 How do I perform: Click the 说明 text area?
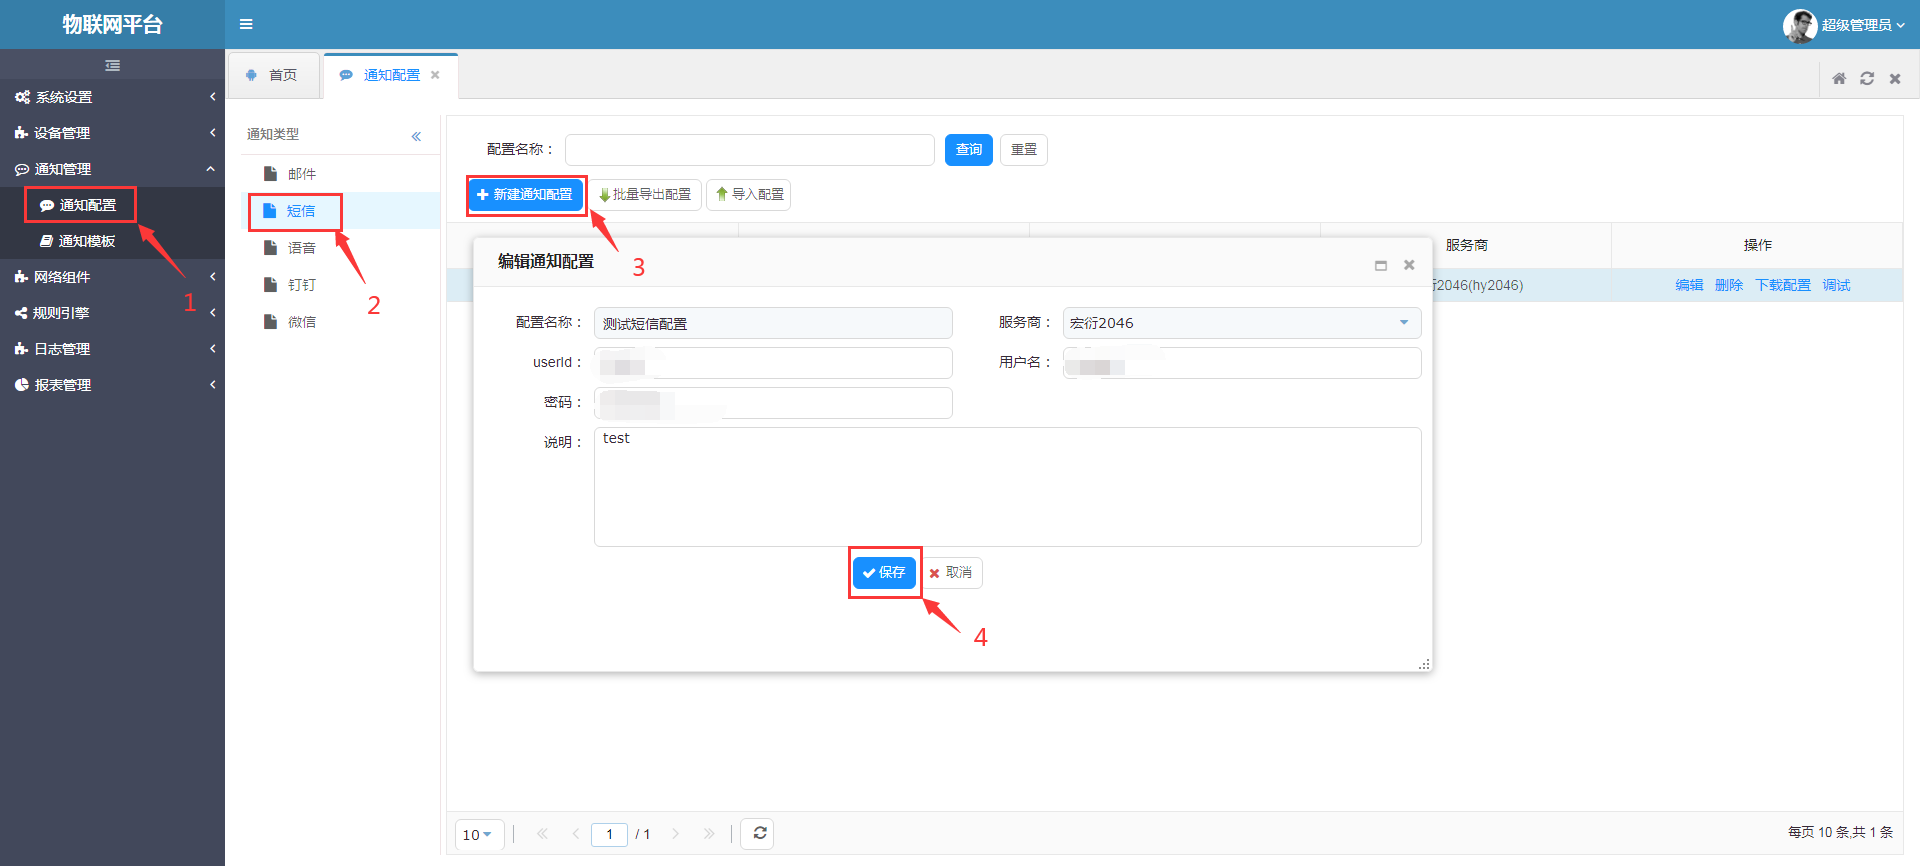click(1007, 487)
